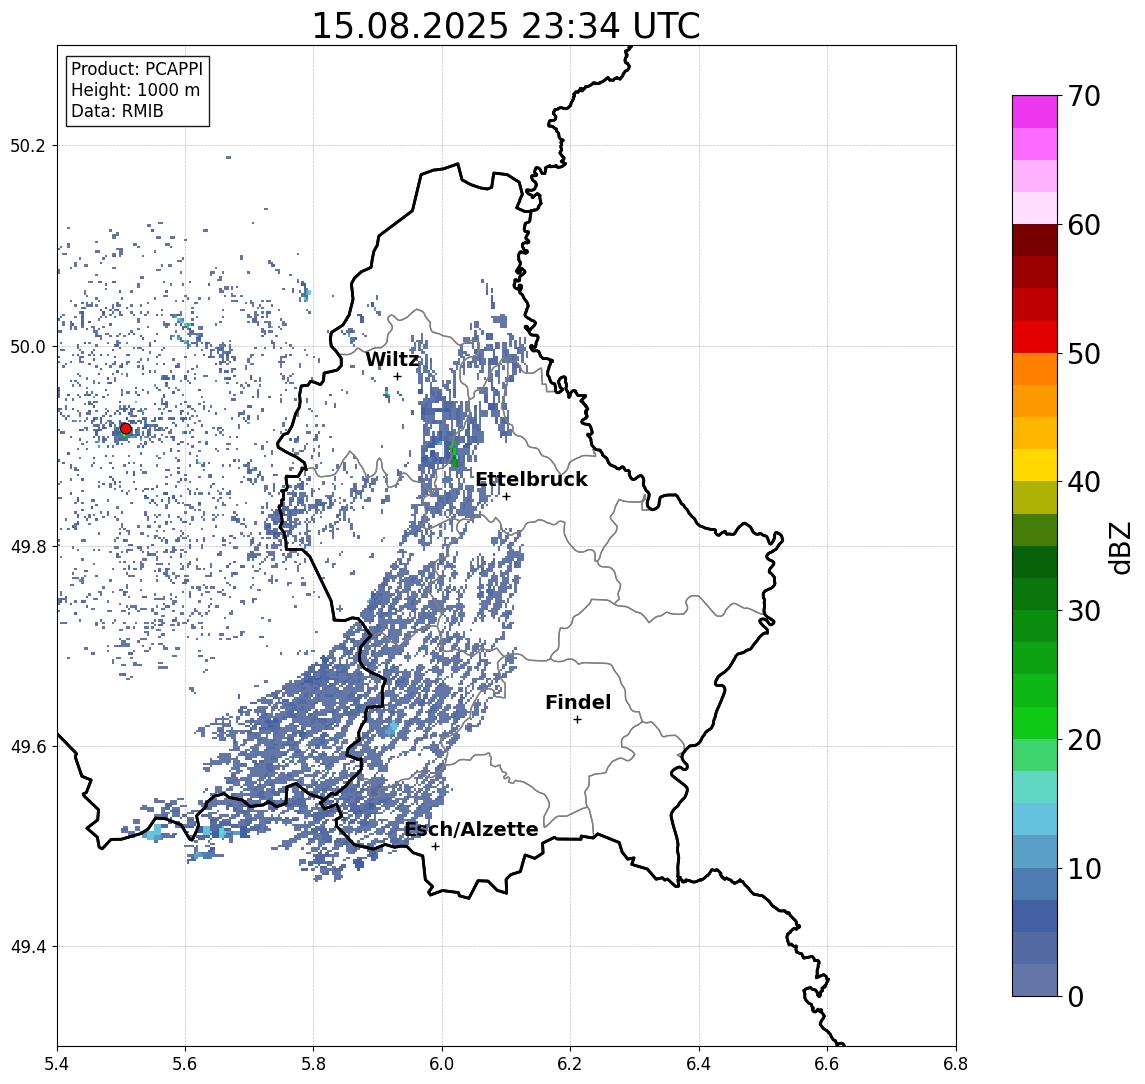Viewport: 1145px width, 1084px height.
Task: Click the latitude axis label 50.0
Action: 28,346
